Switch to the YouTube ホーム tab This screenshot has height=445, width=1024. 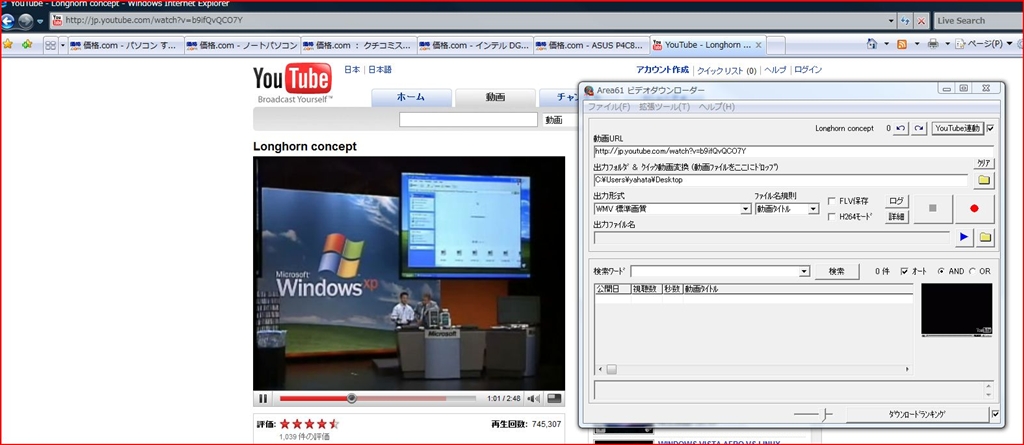pyautogui.click(x=411, y=97)
